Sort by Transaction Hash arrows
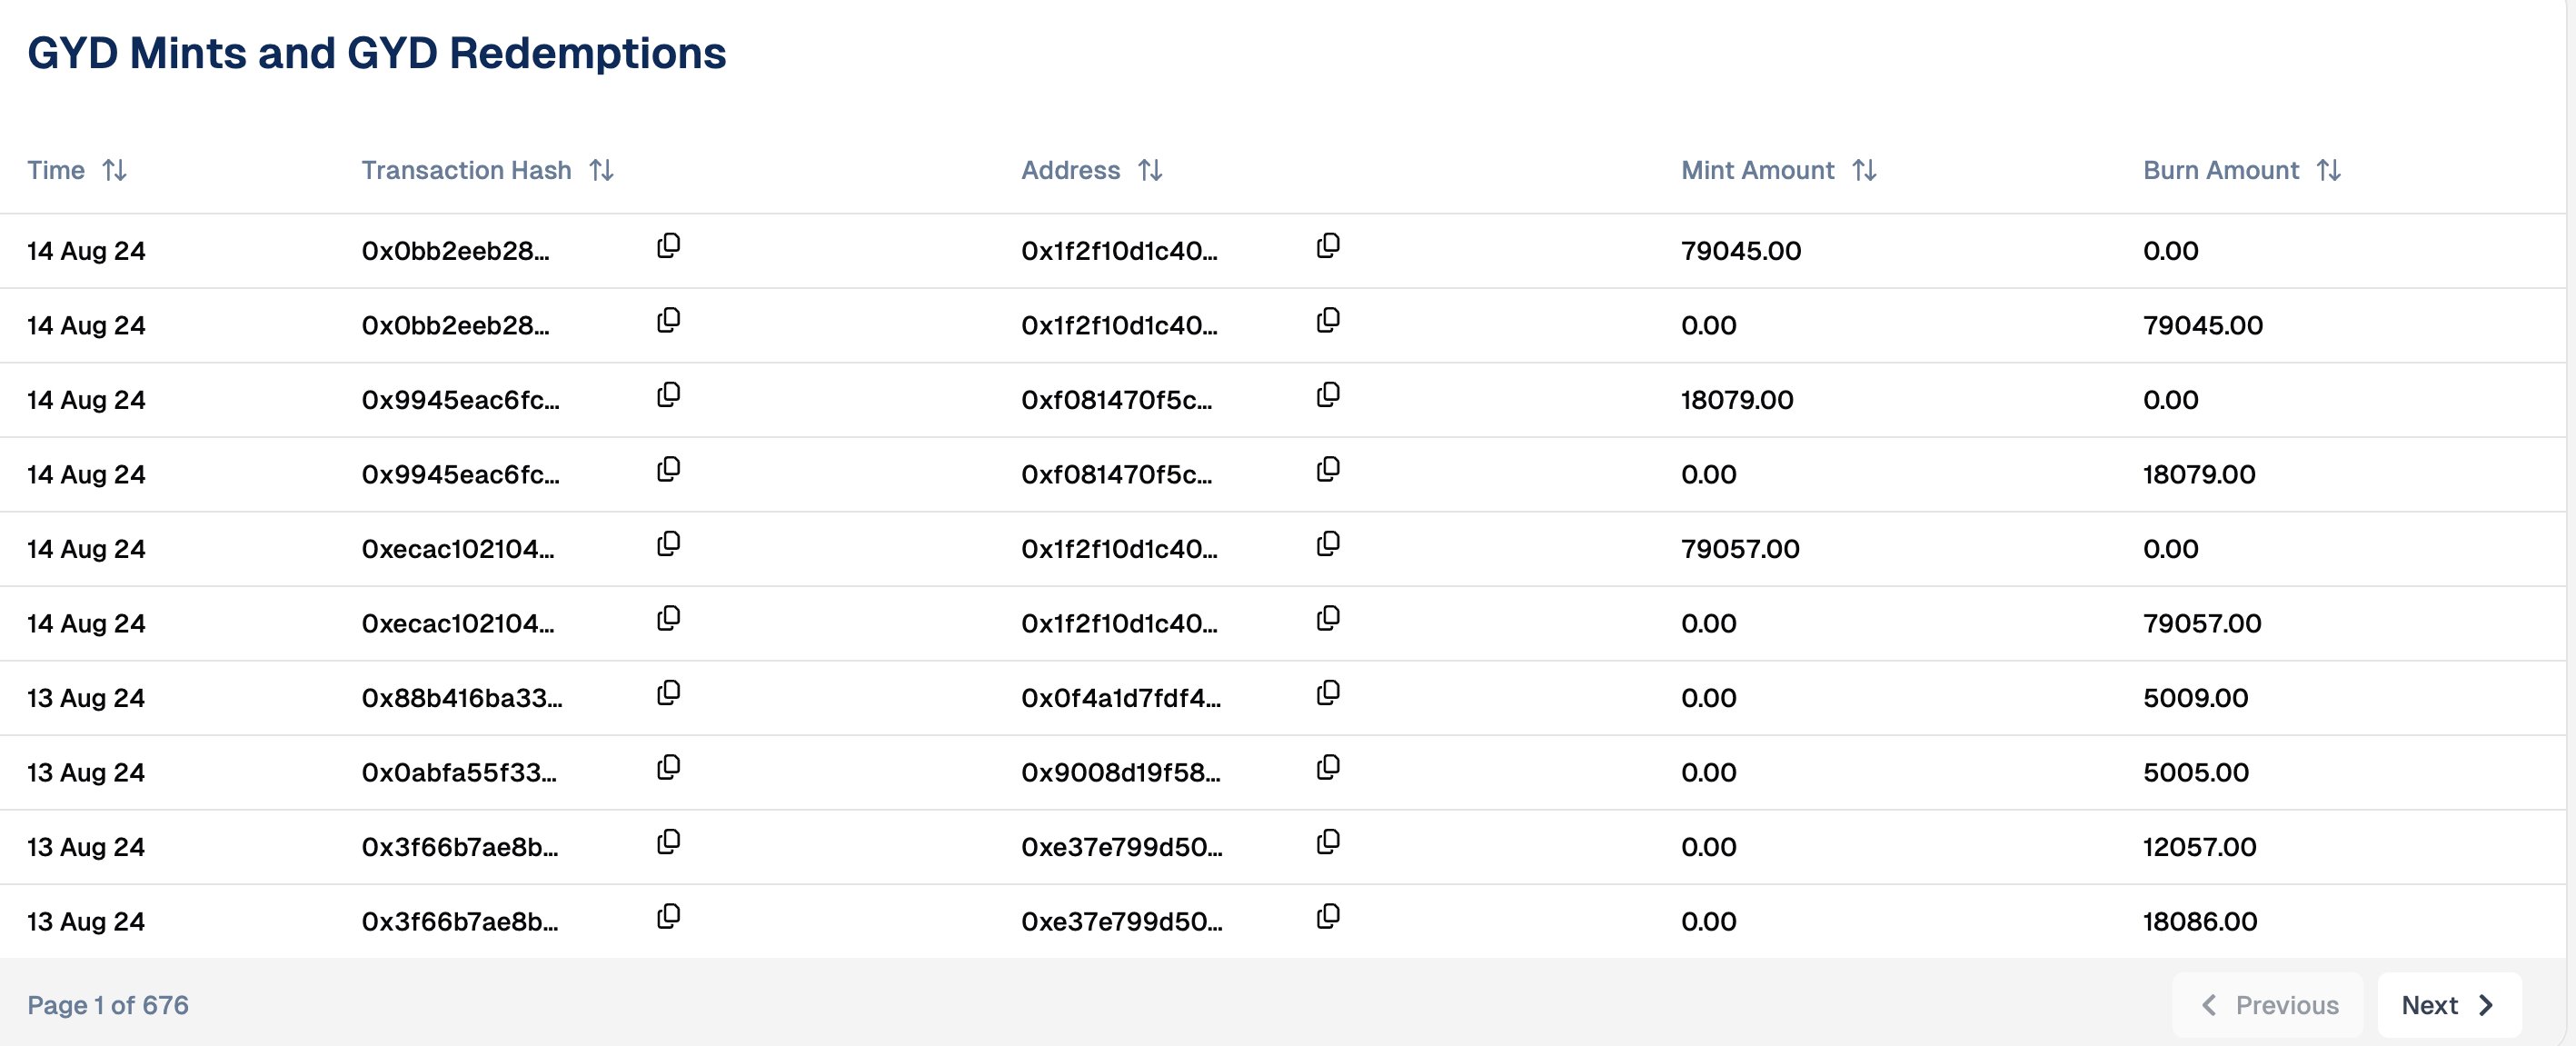 [x=601, y=171]
